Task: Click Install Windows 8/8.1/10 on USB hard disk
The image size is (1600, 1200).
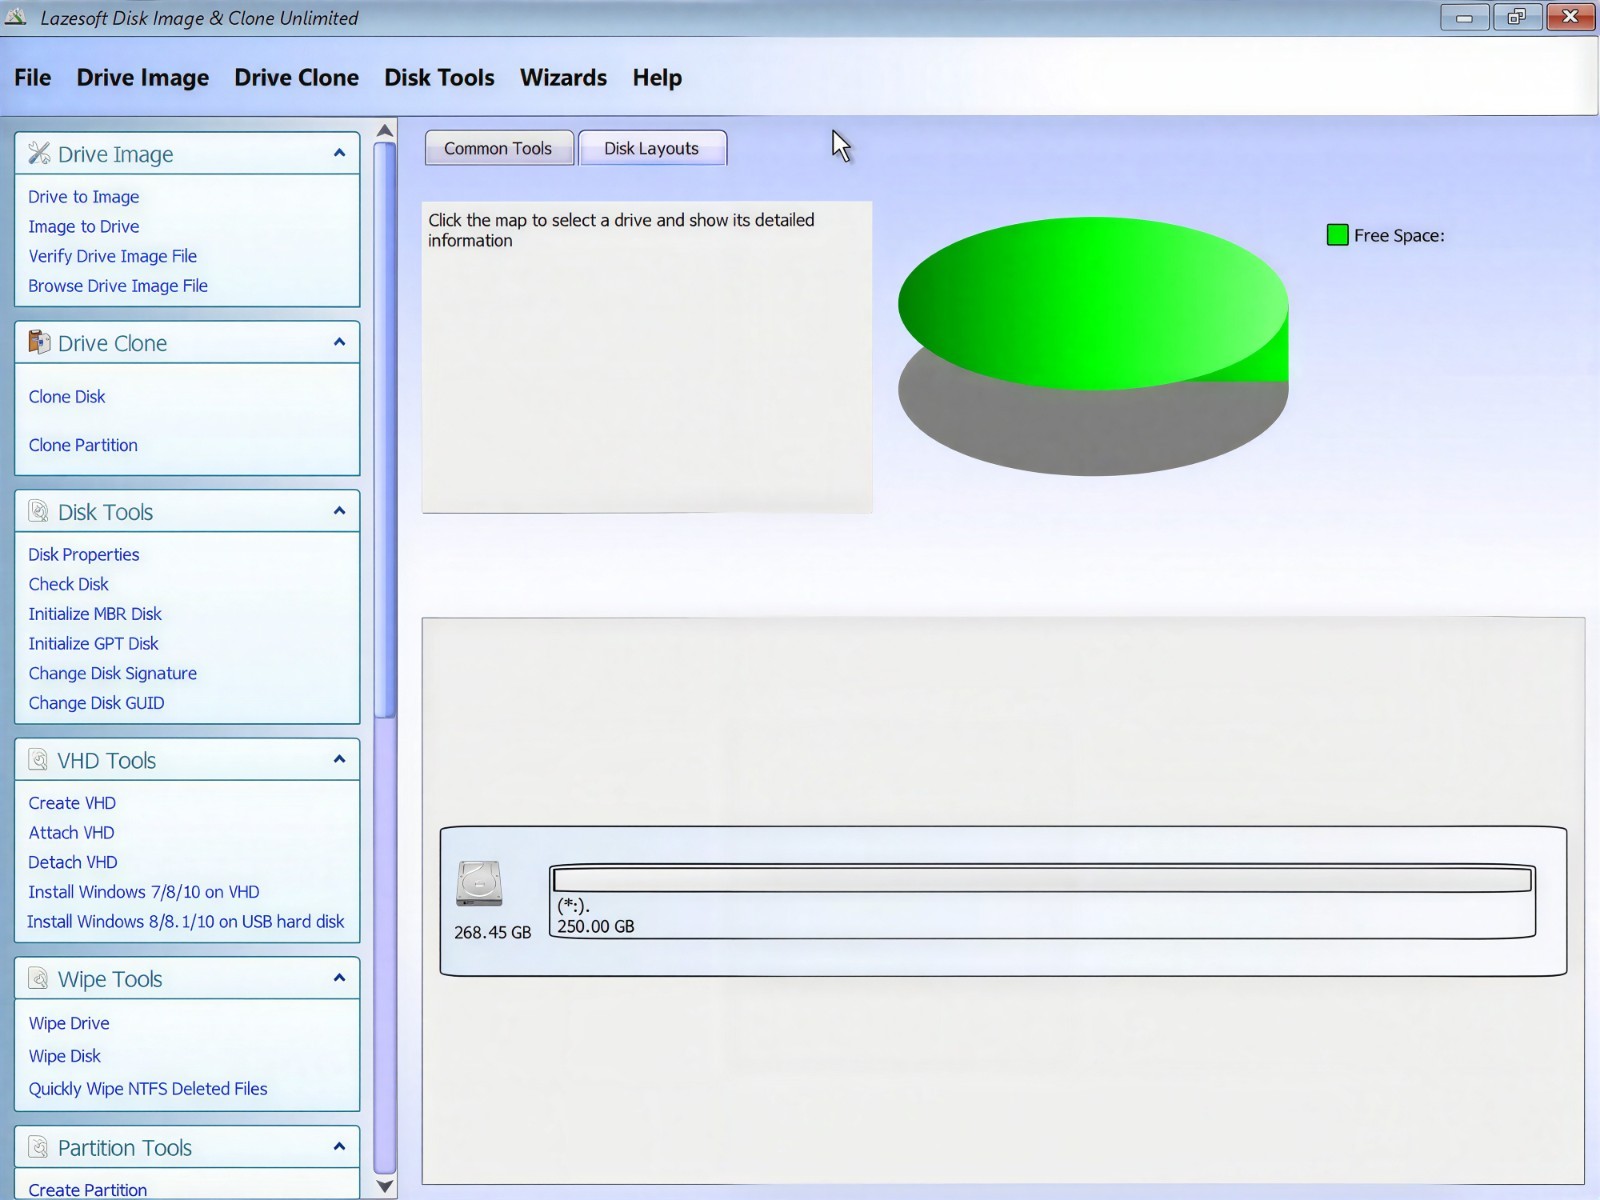Action: (186, 922)
